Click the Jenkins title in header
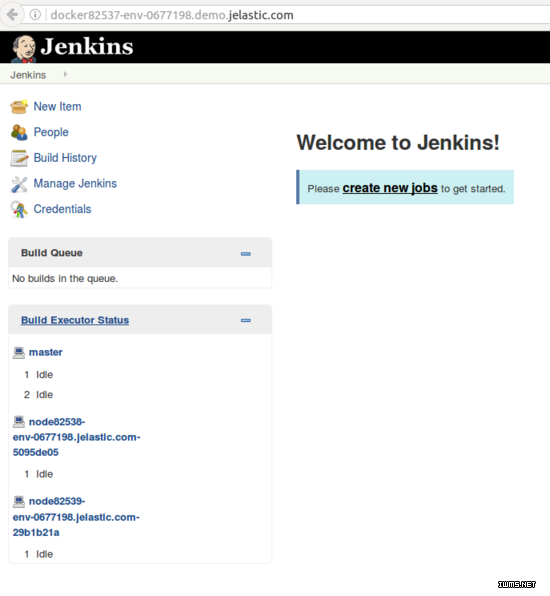This screenshot has width=550, height=596. tap(87, 46)
